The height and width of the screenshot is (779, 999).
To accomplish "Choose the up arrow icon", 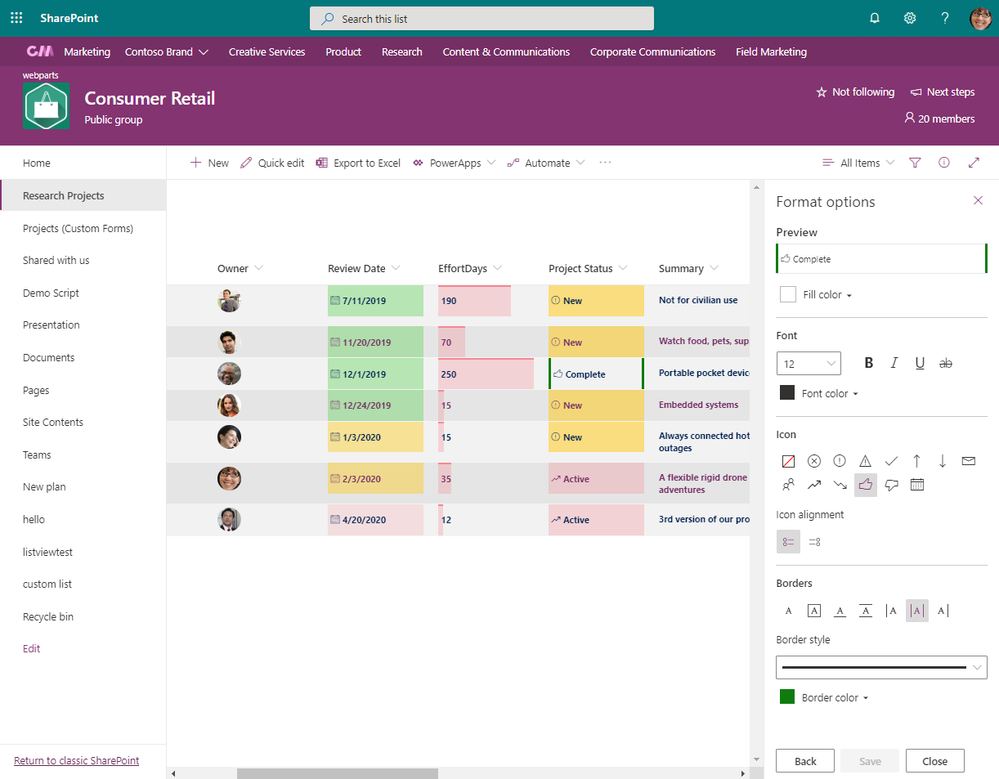I will point(917,461).
